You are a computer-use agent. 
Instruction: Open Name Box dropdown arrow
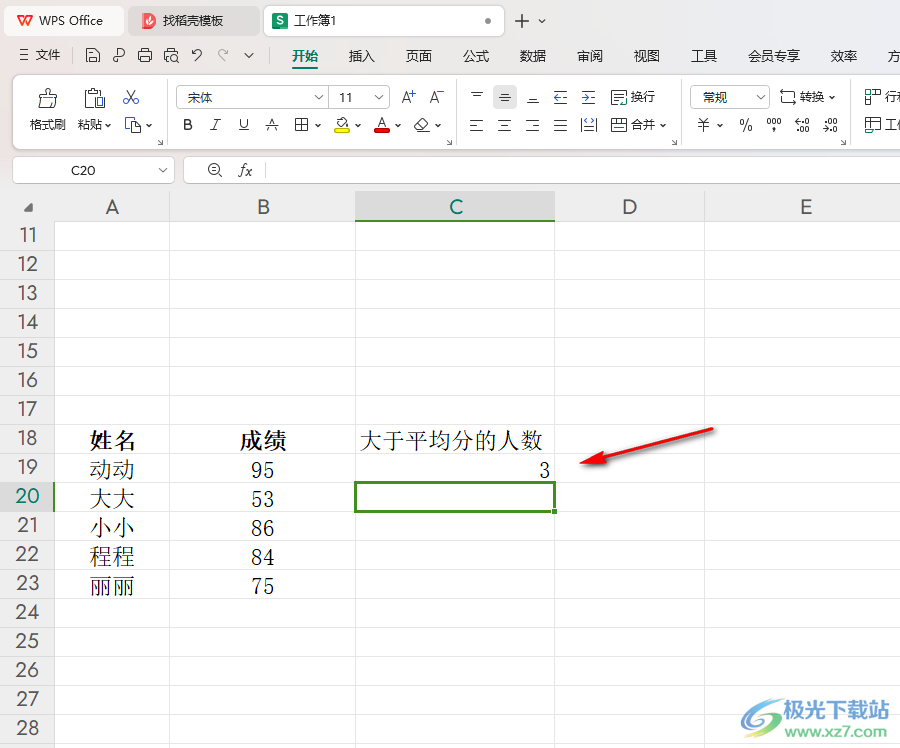tap(162, 170)
